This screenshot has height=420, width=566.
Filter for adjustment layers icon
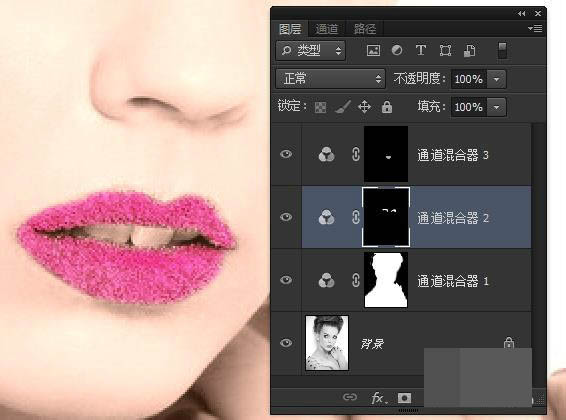pos(397,50)
